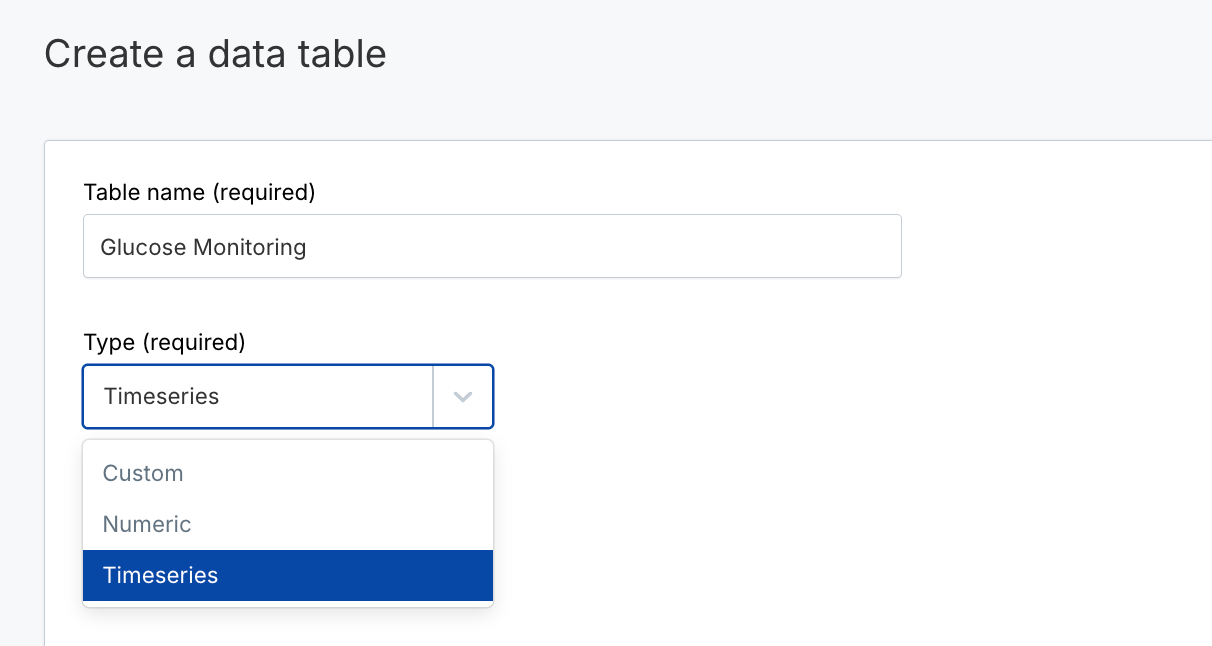Focus the Table name input field
The width and height of the screenshot is (1212, 646).
[492, 246]
